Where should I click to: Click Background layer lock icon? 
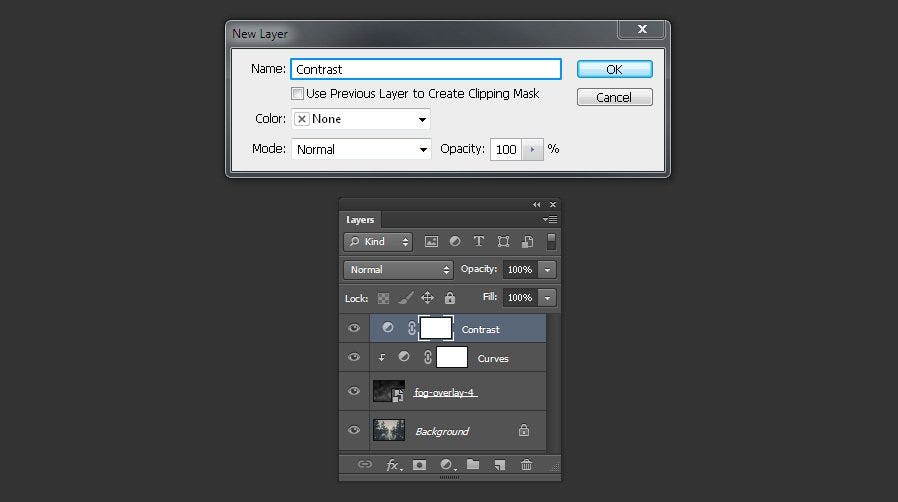(x=523, y=430)
